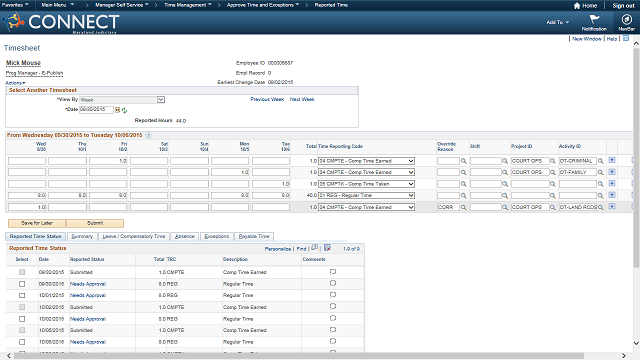The height and width of the screenshot is (360, 640).
Task: Switch to the Leave / Compensatory Time tab
Action: (133, 237)
